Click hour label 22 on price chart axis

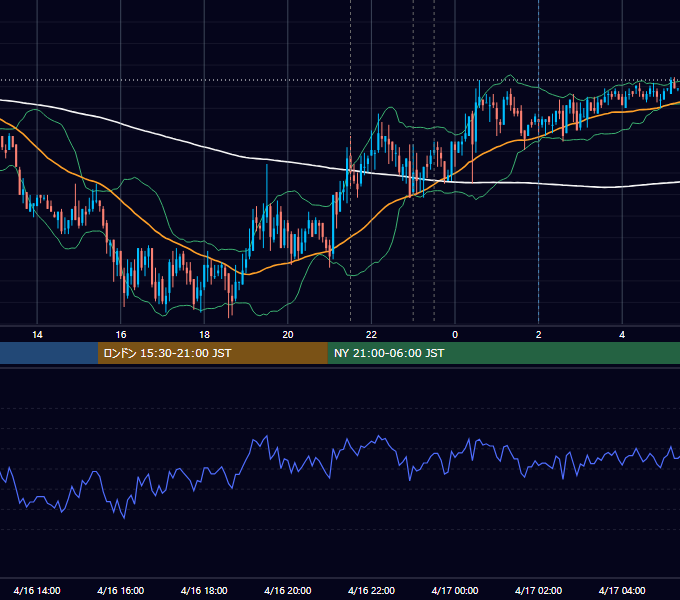[x=371, y=334]
